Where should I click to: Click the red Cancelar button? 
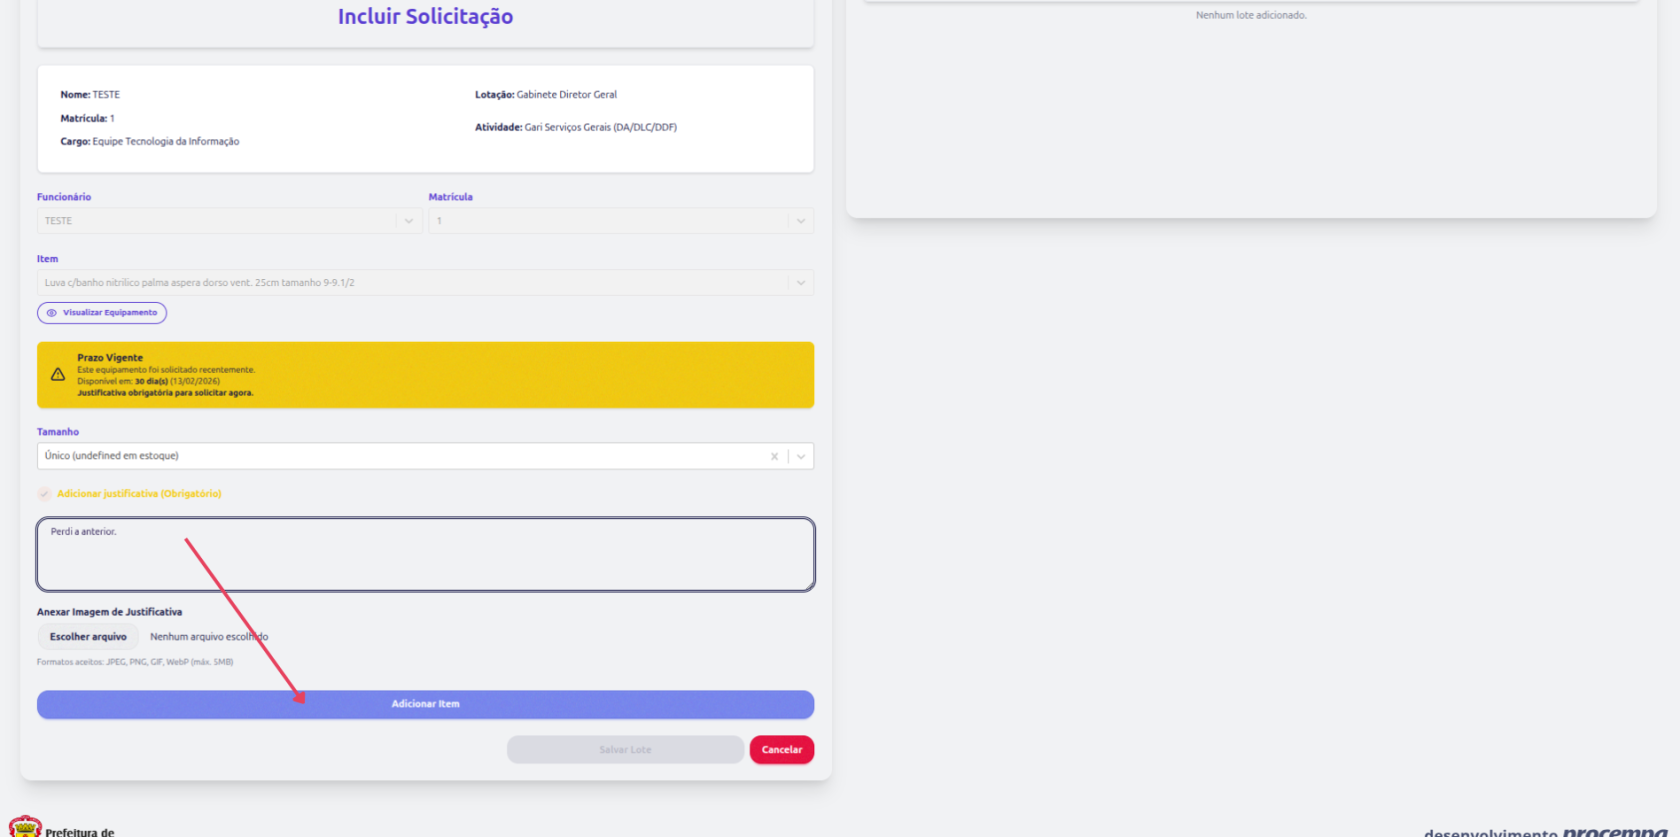[x=781, y=750]
